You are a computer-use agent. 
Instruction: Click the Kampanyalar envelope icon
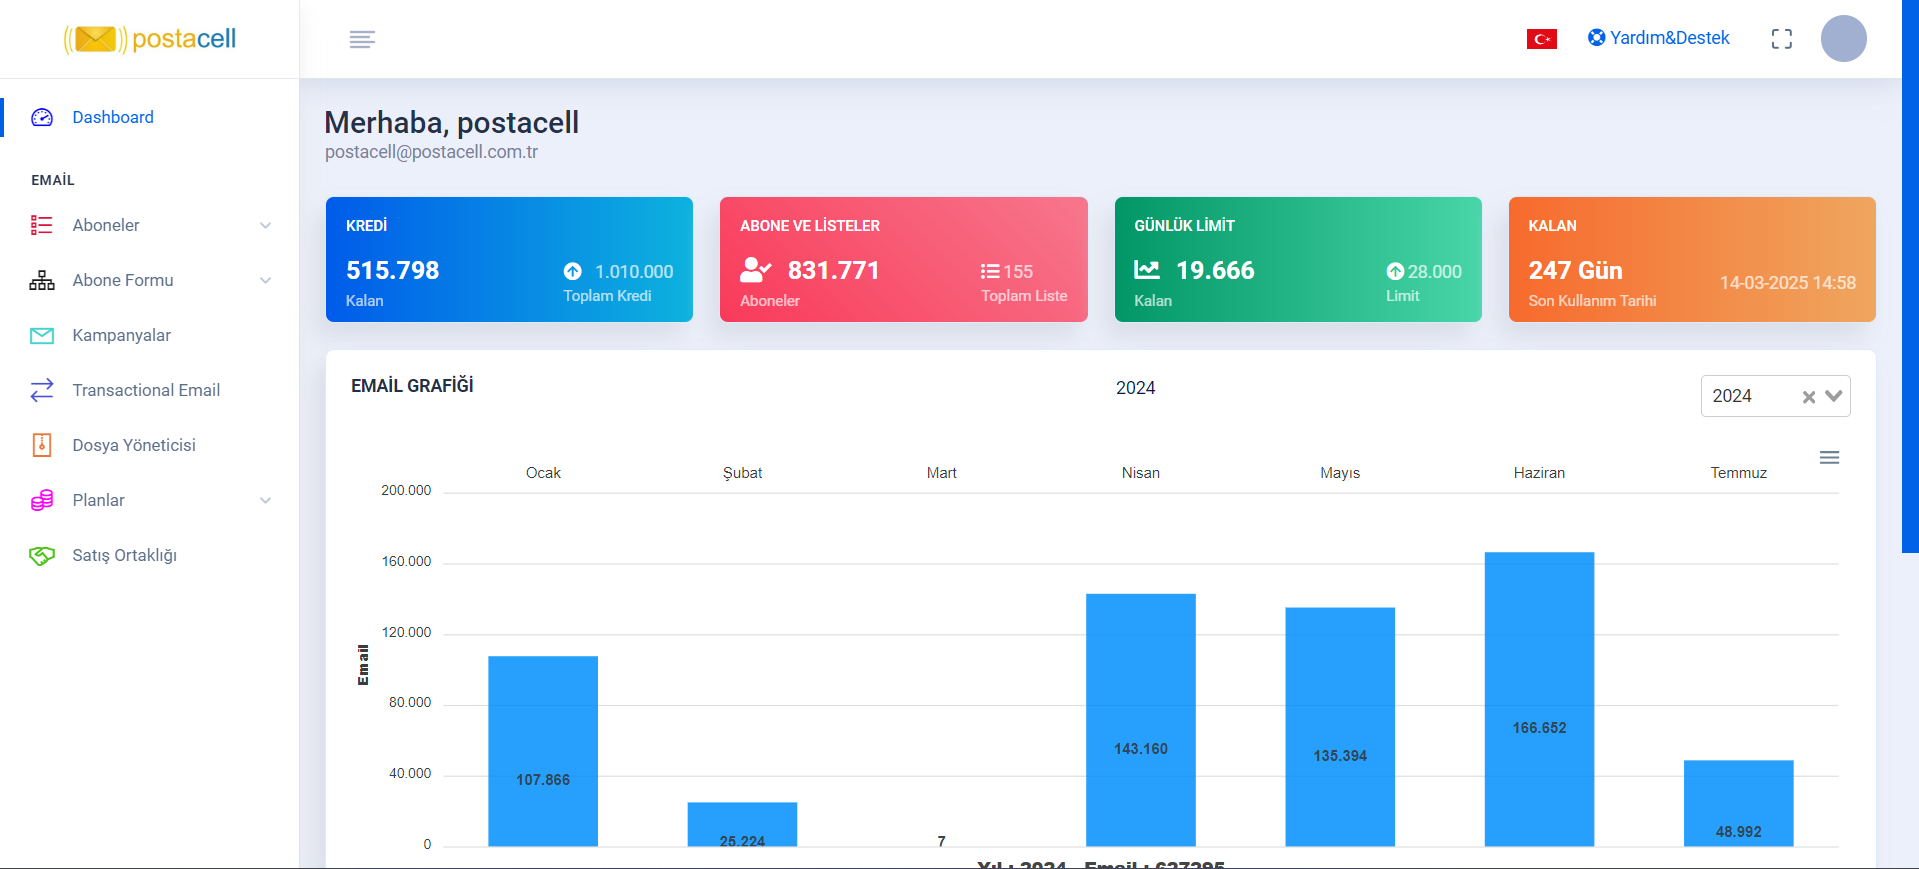42,336
